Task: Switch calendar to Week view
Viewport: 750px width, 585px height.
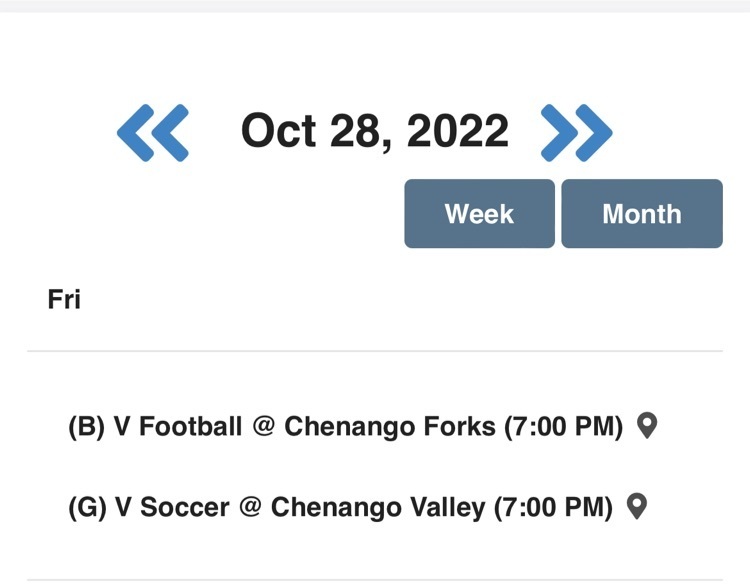Action: coord(479,213)
